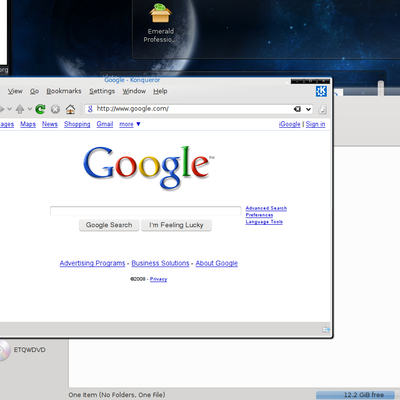Follow the Business Solutions link

pos(160,263)
